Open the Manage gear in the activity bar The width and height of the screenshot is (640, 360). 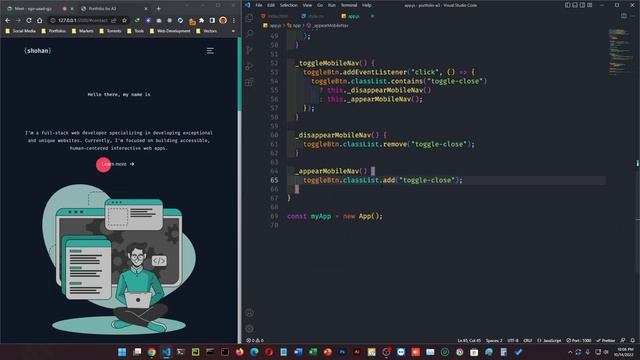249,329
